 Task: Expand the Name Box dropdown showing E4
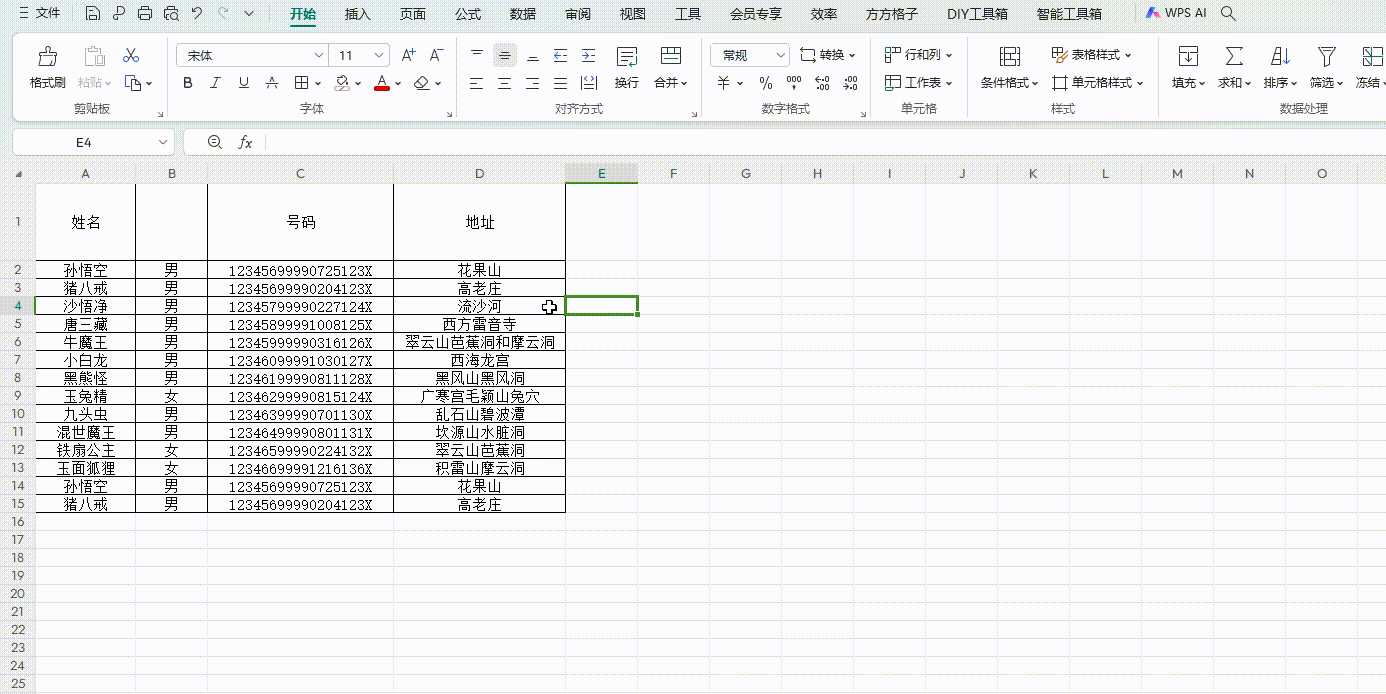click(163, 143)
